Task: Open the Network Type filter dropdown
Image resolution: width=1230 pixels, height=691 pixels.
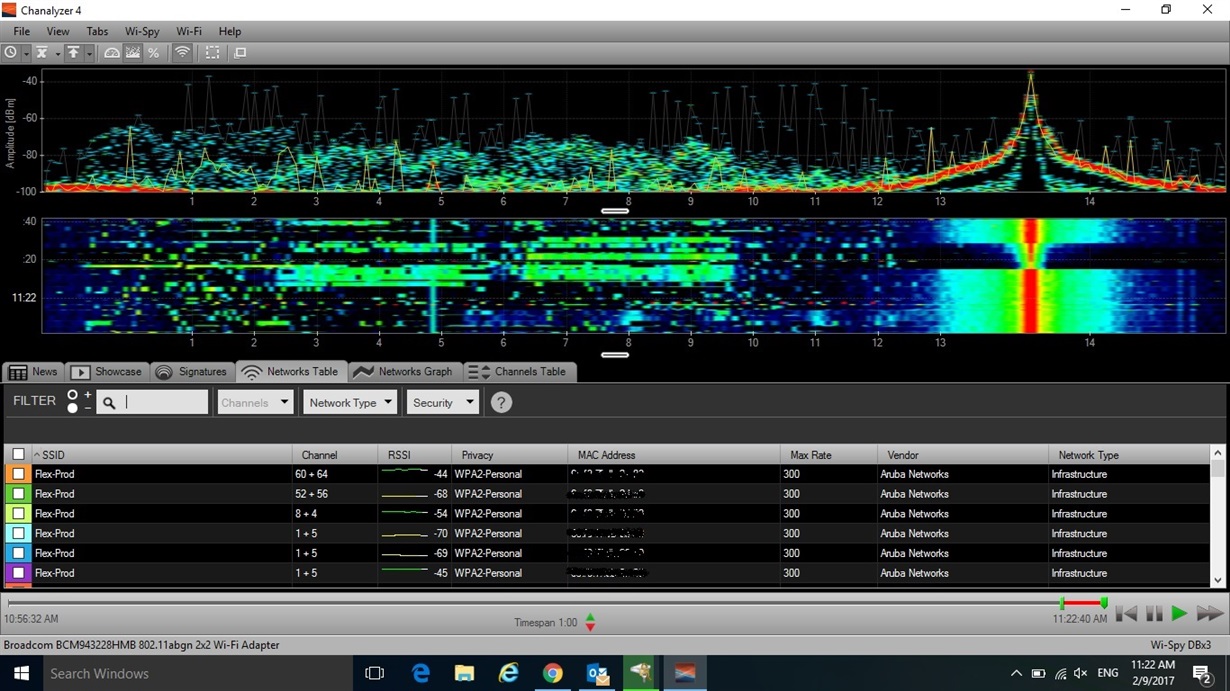Action: point(350,402)
